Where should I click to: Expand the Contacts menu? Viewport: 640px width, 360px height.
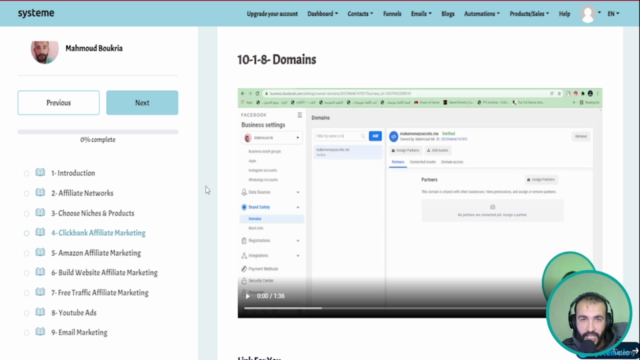360,14
